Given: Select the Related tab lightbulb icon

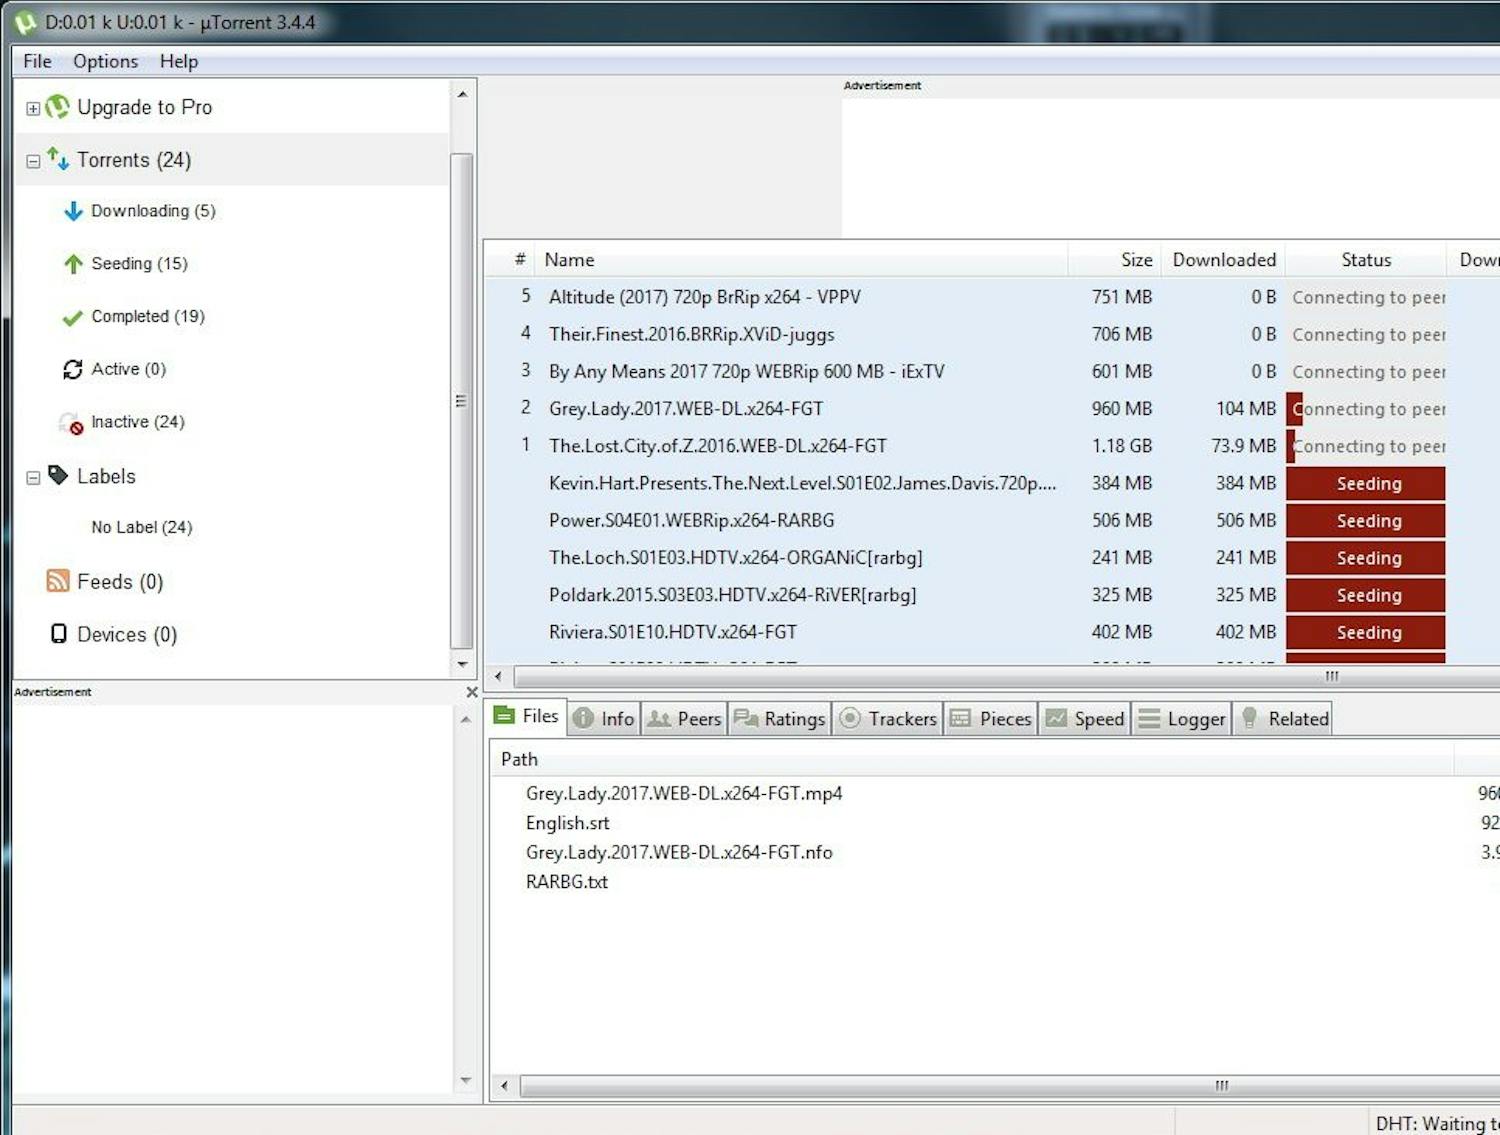Looking at the screenshot, I should [1249, 718].
